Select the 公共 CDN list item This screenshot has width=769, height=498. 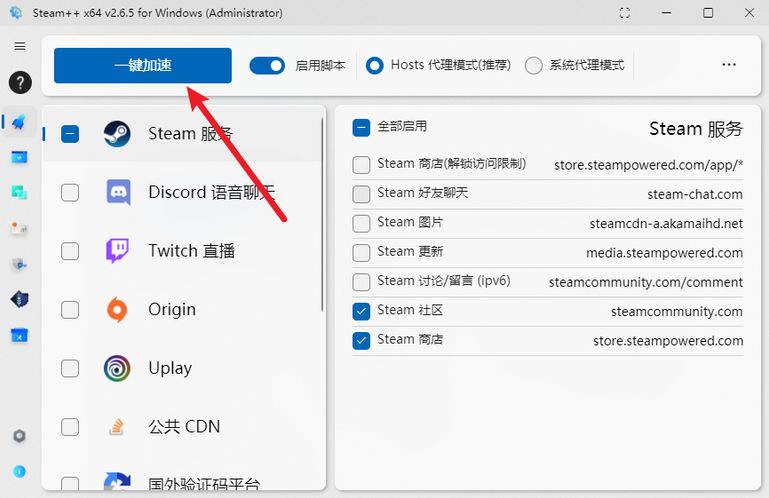click(182, 427)
